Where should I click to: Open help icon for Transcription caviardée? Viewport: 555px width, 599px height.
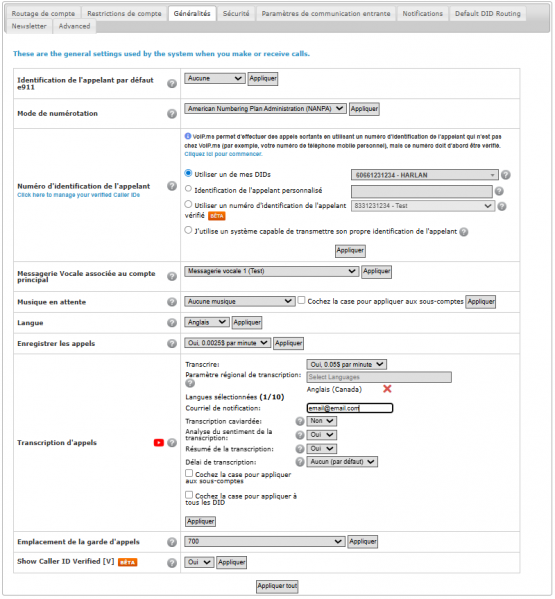[300, 421]
